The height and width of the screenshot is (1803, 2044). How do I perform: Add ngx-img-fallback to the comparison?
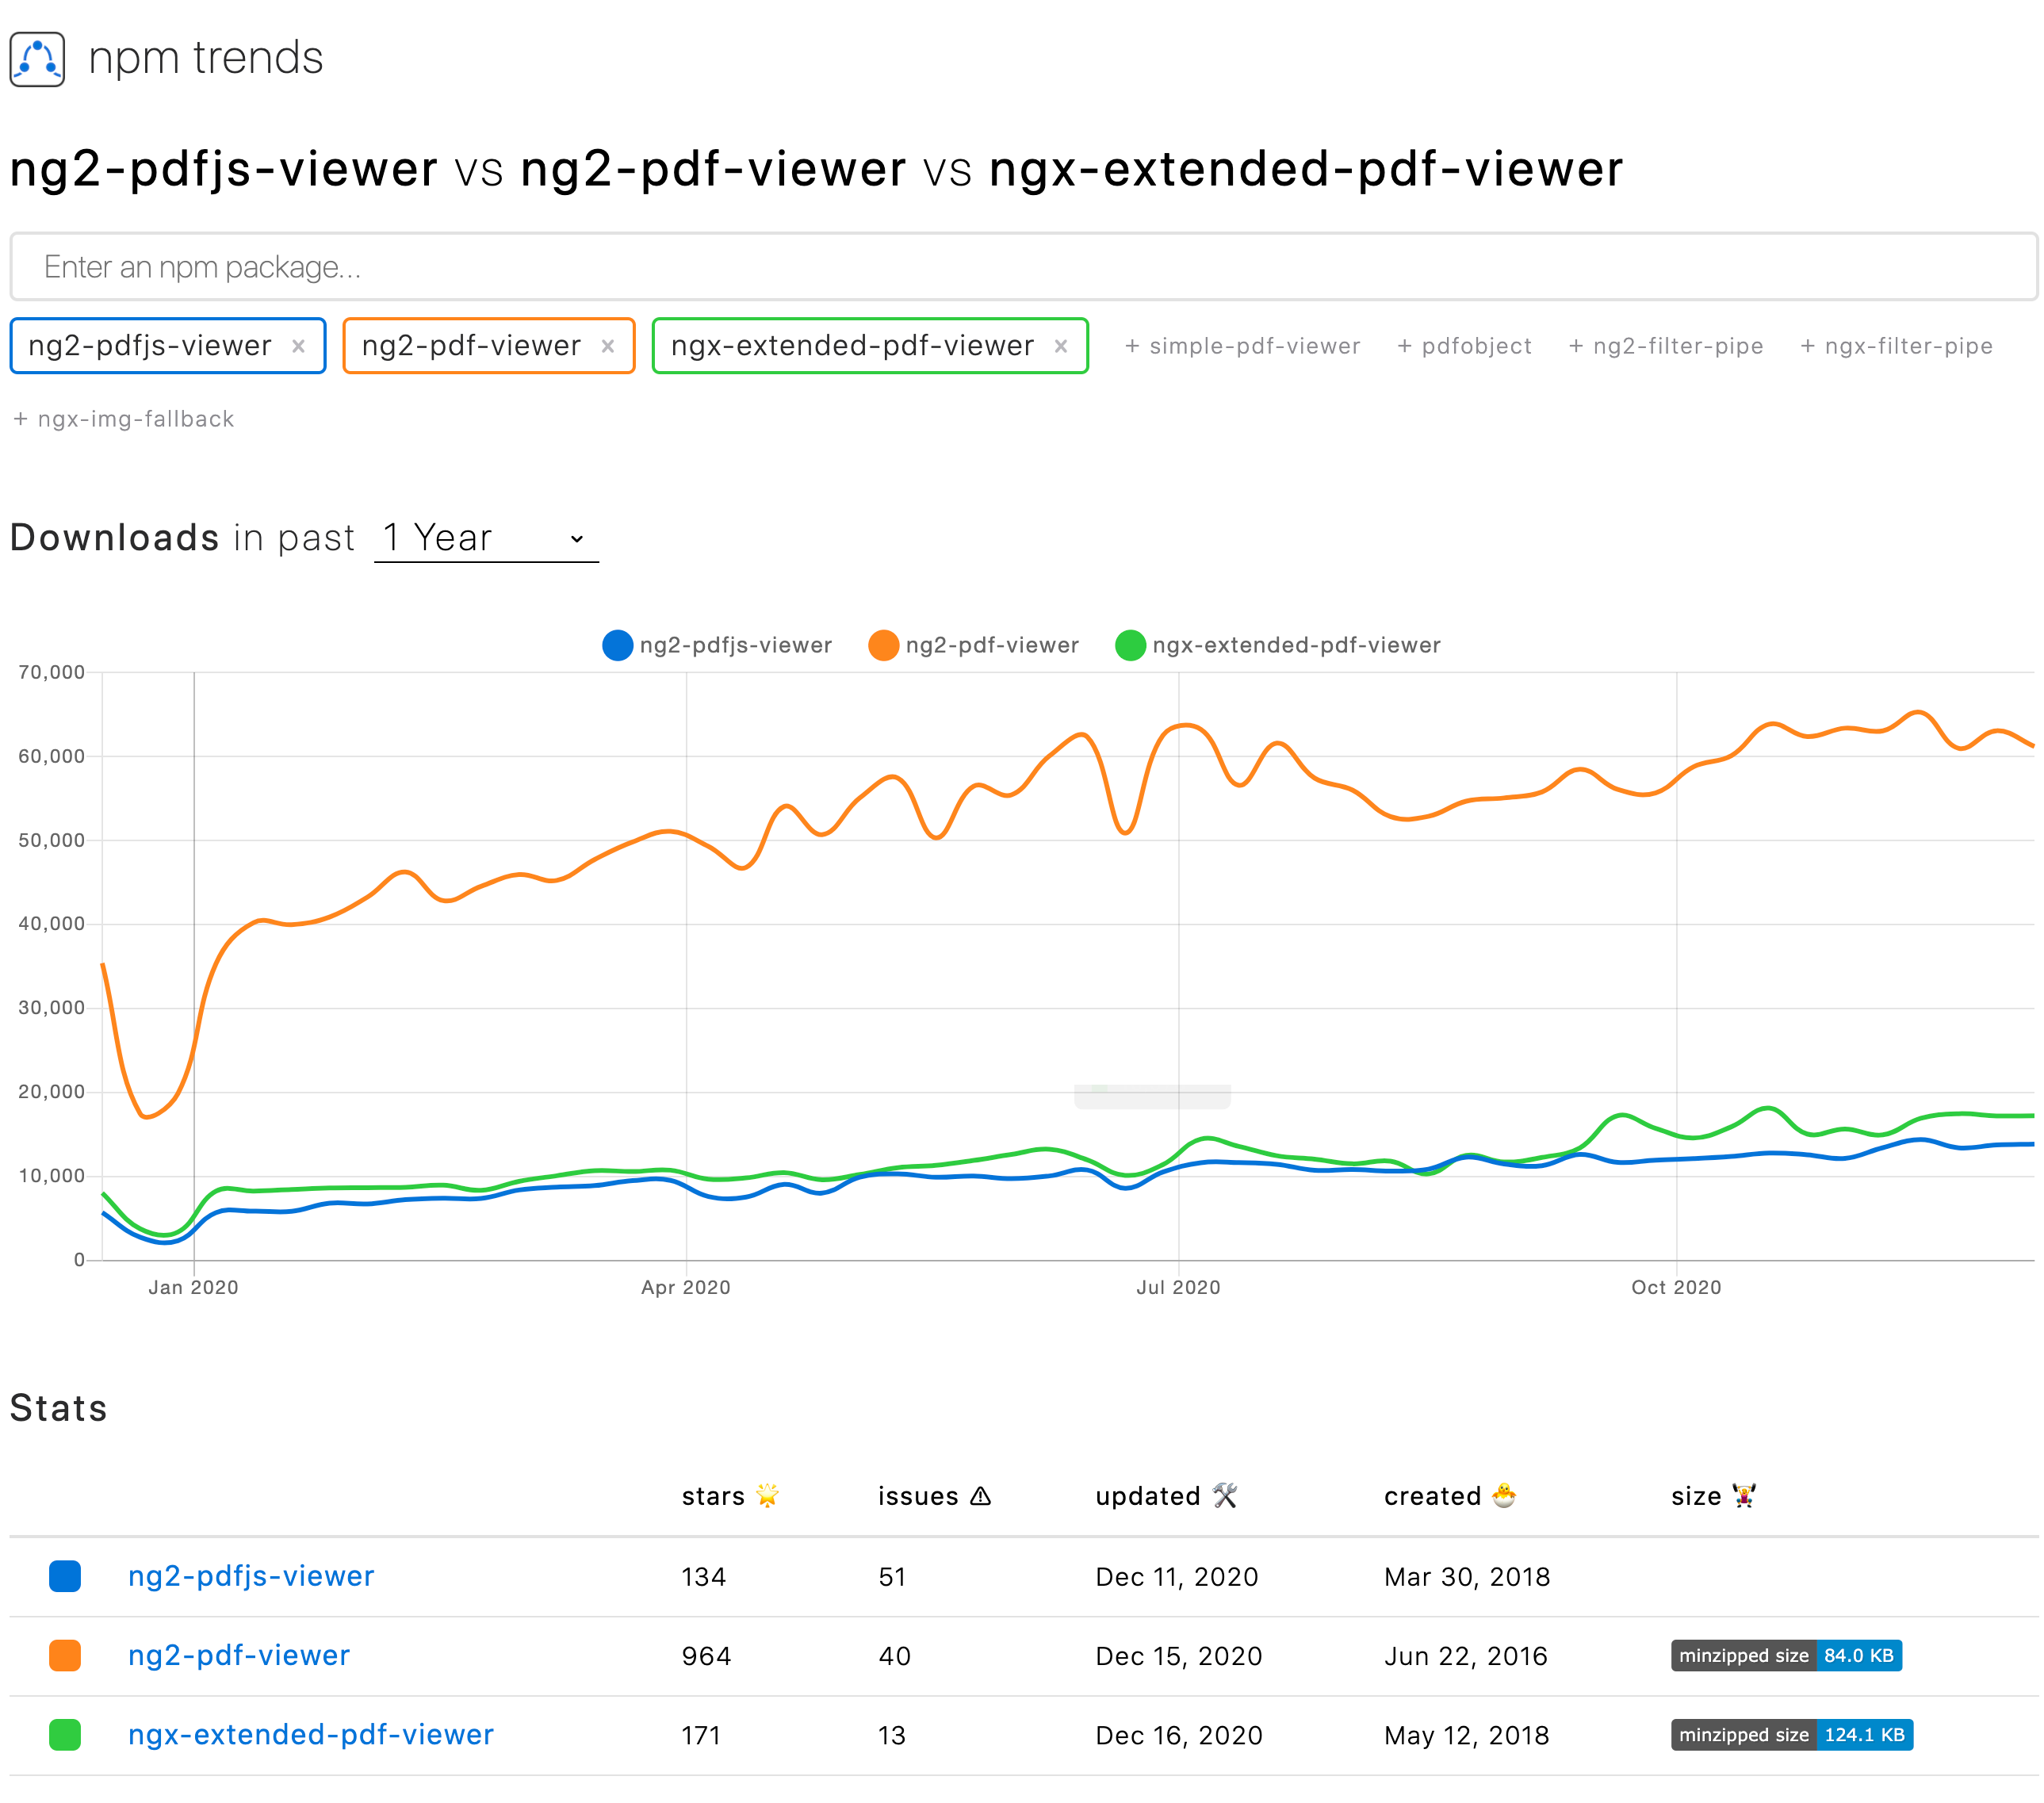[x=123, y=419]
